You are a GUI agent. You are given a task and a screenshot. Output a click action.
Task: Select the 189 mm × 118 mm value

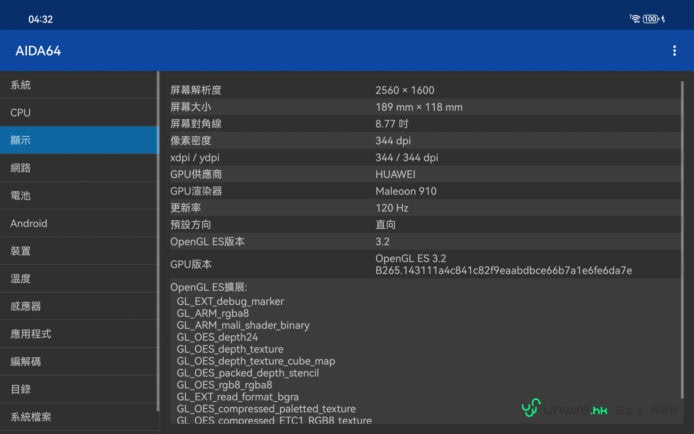pos(419,107)
